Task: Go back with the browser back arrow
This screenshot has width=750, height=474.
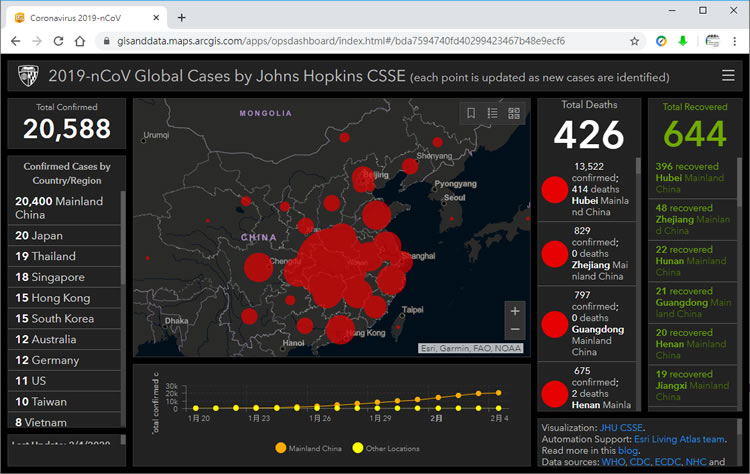Action: 15,41
